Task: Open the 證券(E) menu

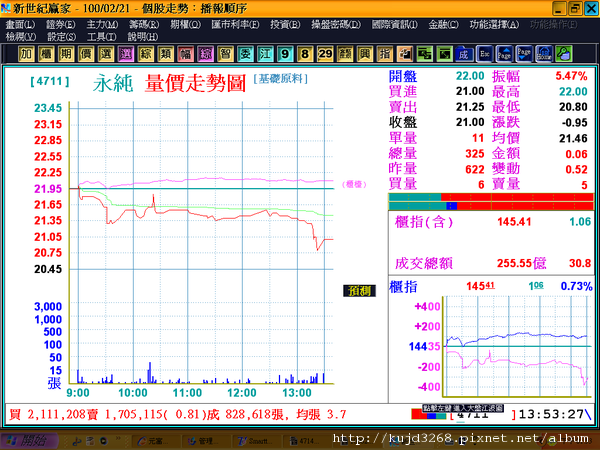Action: pos(60,25)
